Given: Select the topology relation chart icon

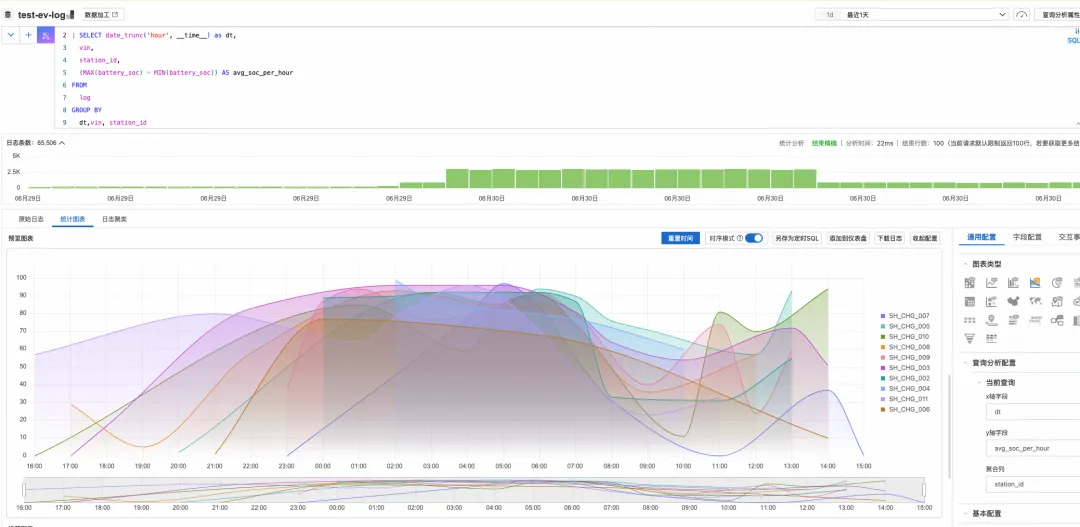Looking at the screenshot, I should click(x=1056, y=320).
